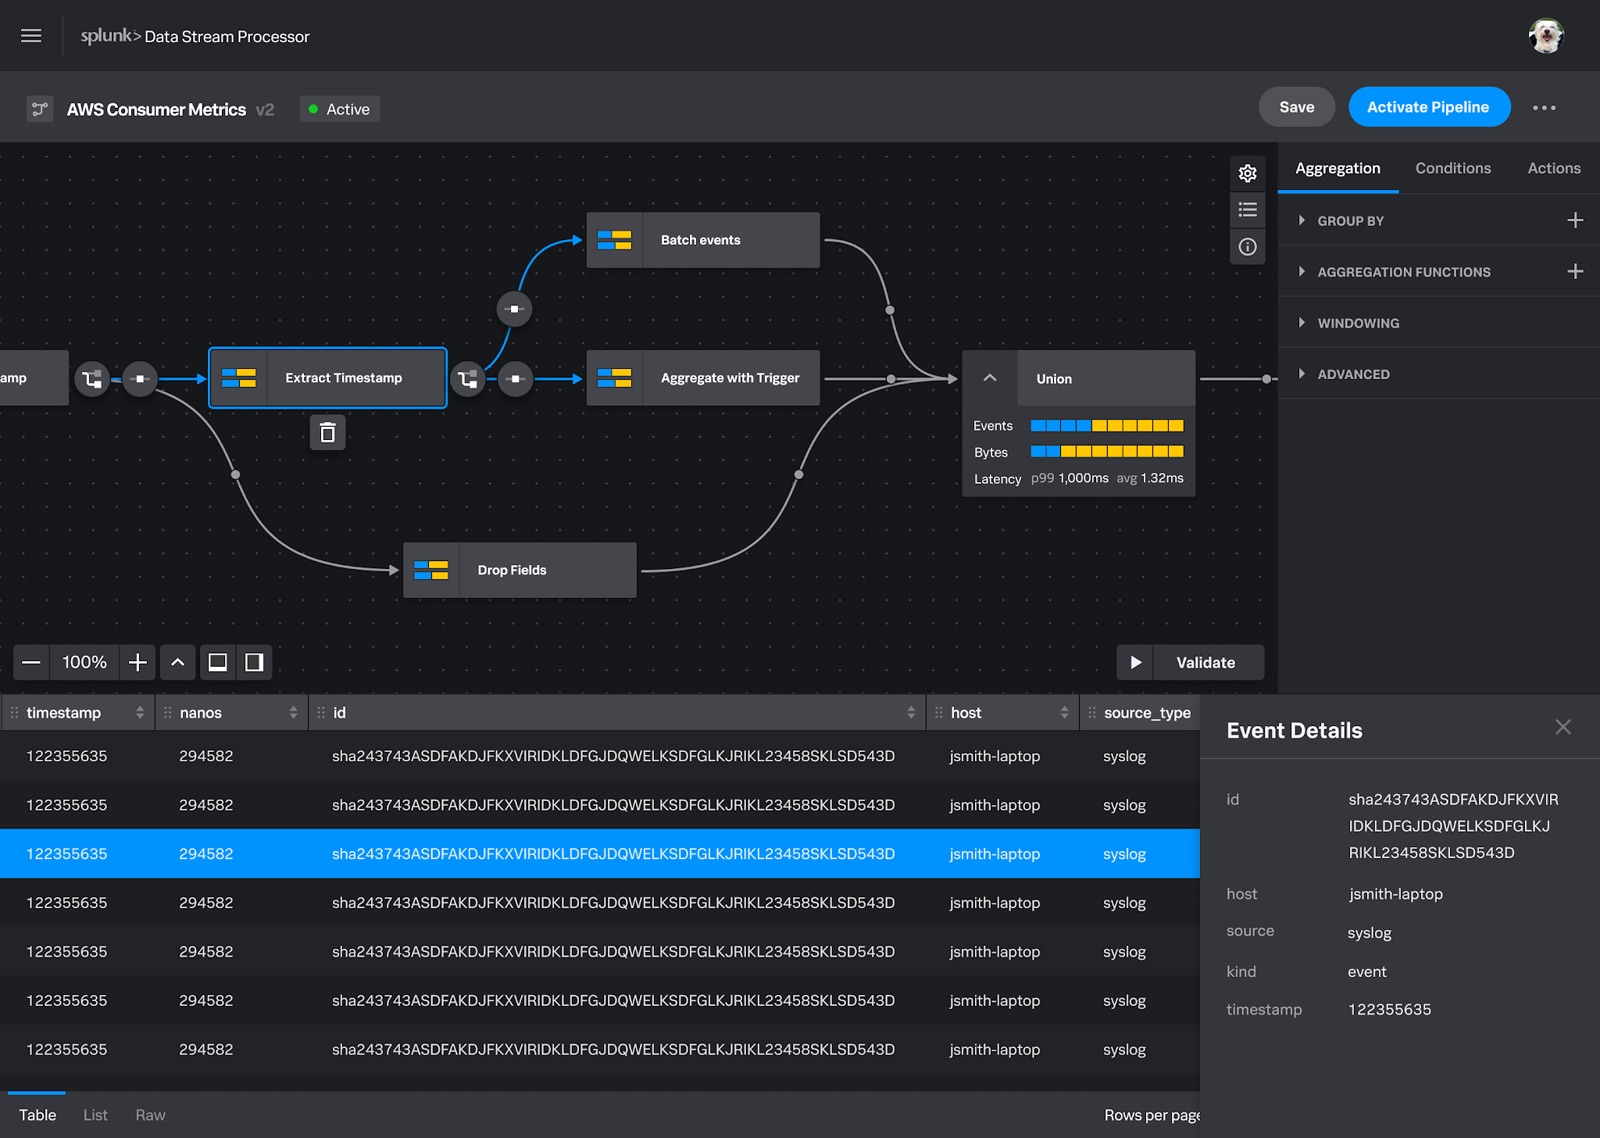
Task: Zoom in with the plus button
Action: (x=138, y=662)
